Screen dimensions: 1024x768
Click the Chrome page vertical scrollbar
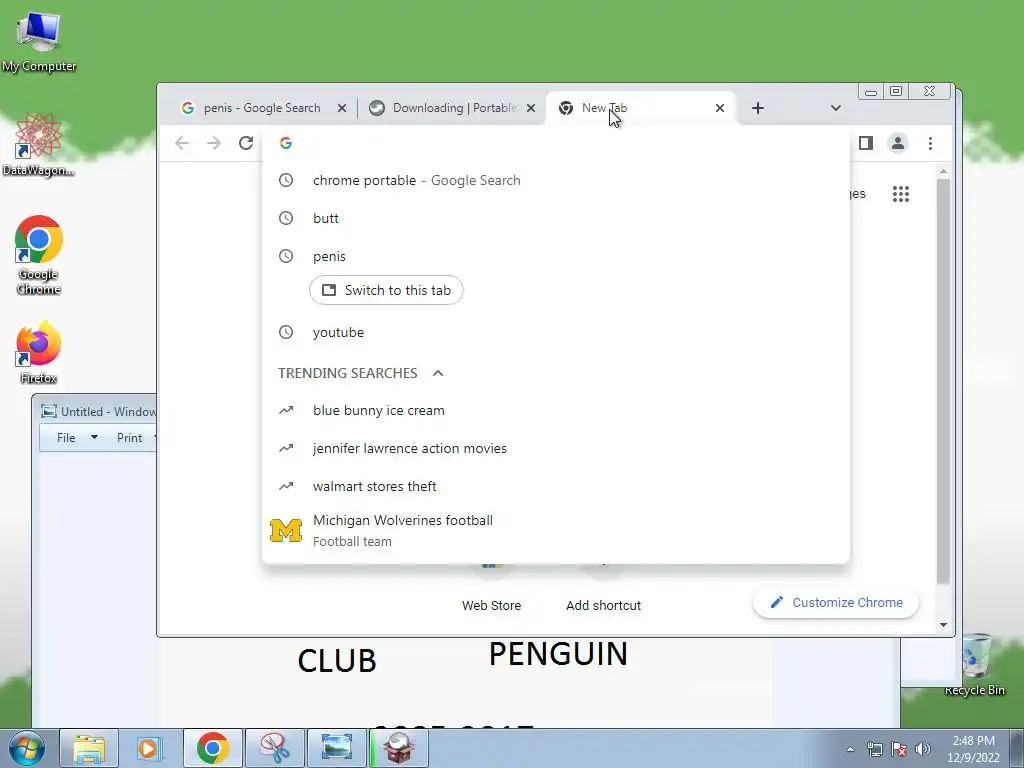(x=943, y=381)
